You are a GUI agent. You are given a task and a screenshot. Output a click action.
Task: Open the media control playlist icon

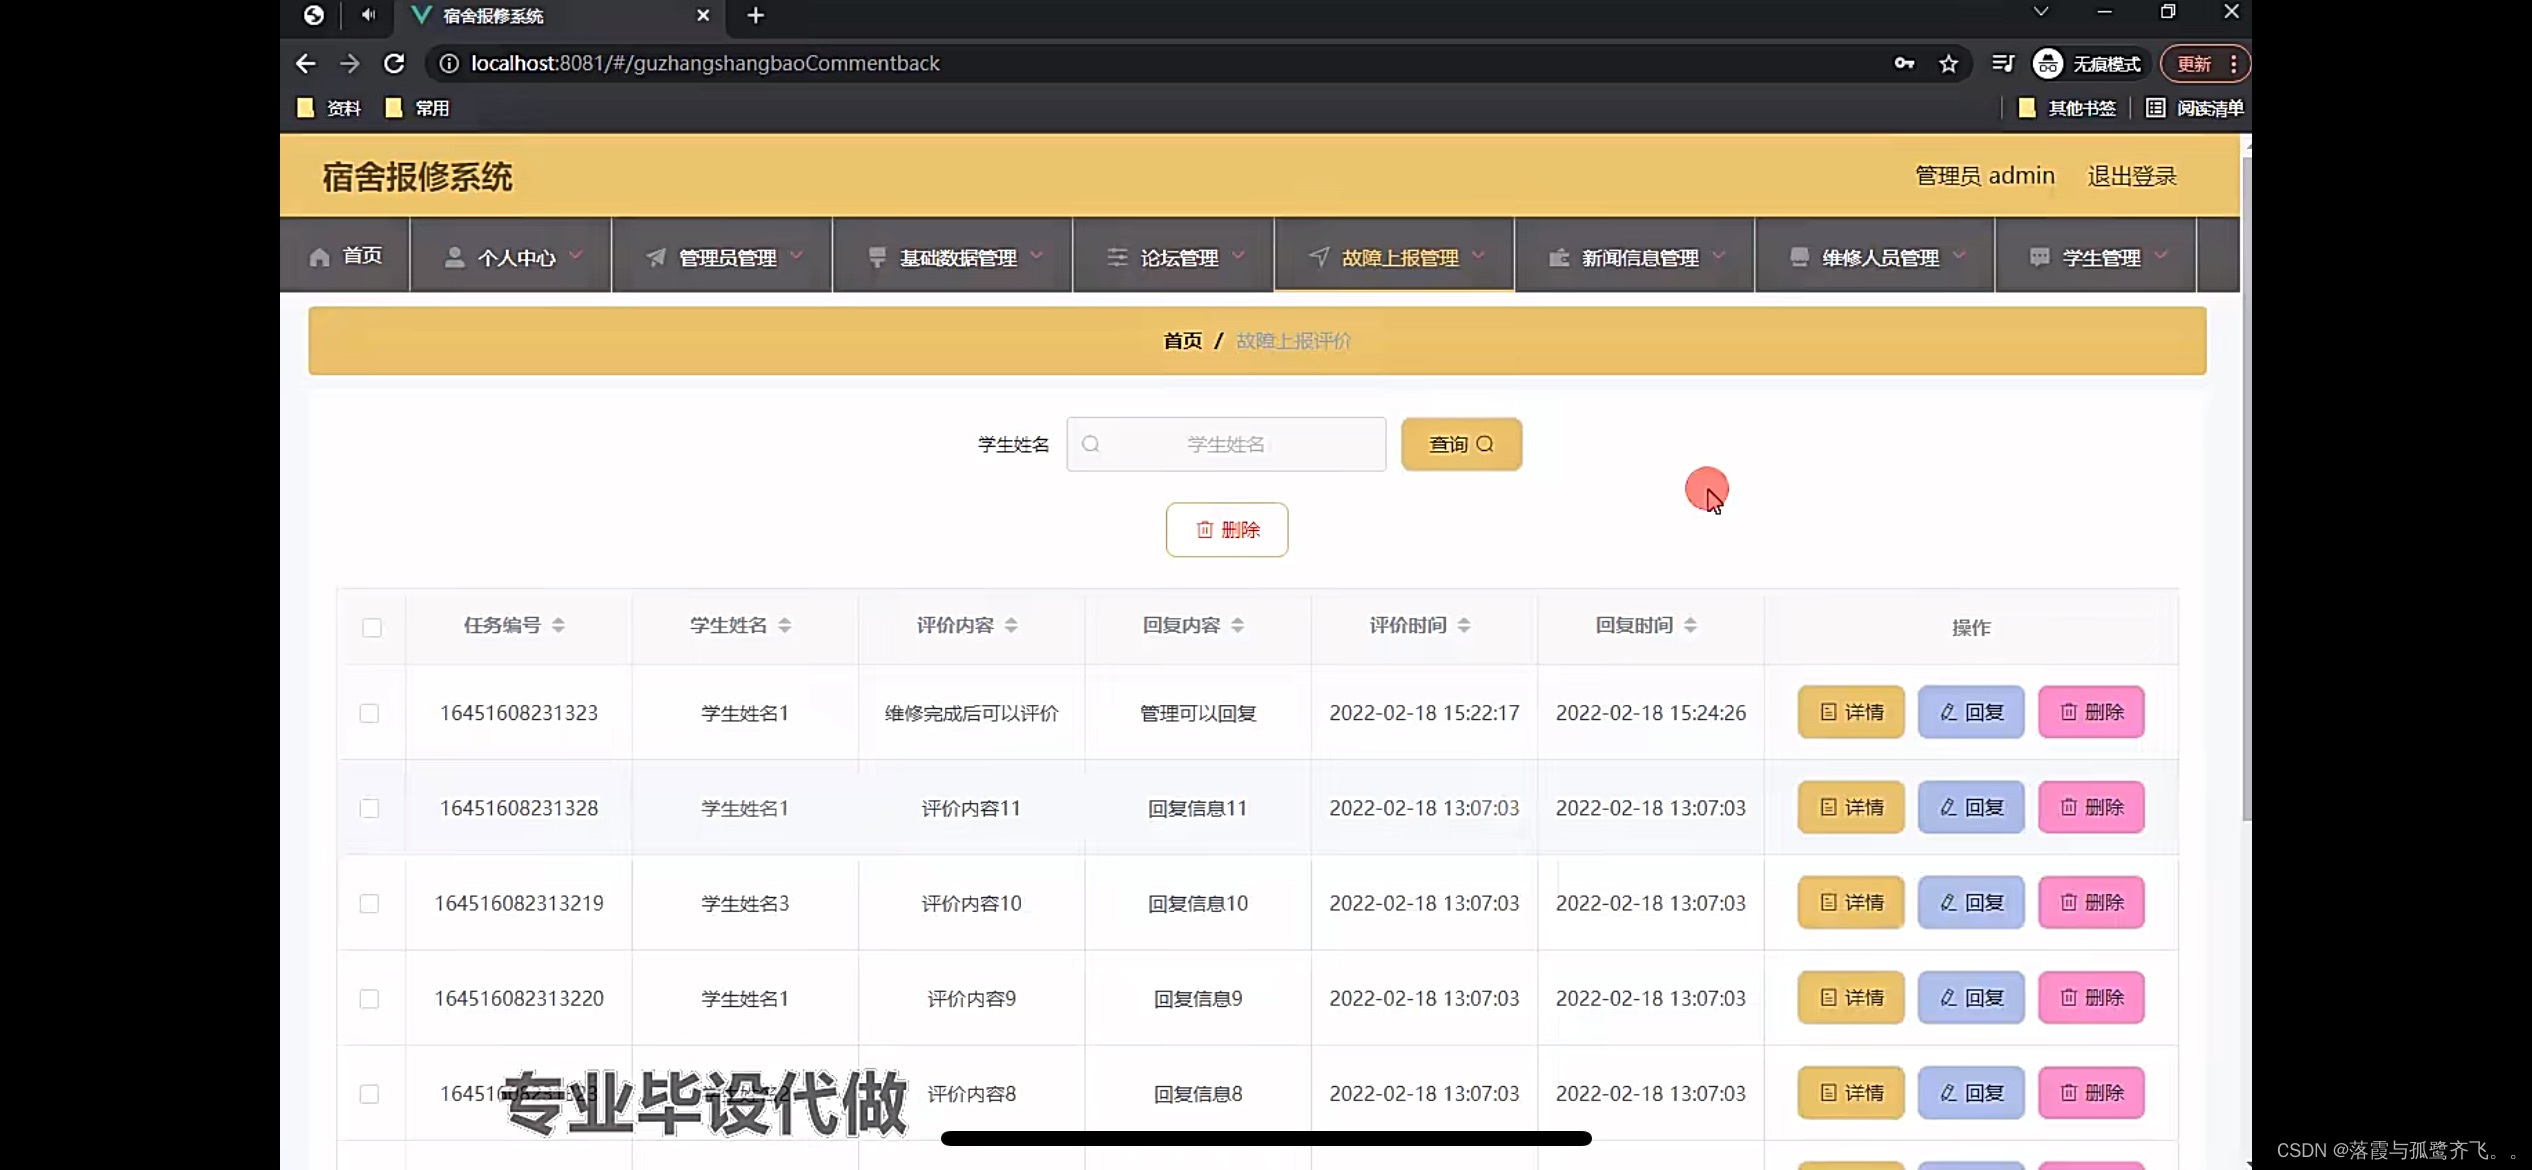click(2002, 64)
